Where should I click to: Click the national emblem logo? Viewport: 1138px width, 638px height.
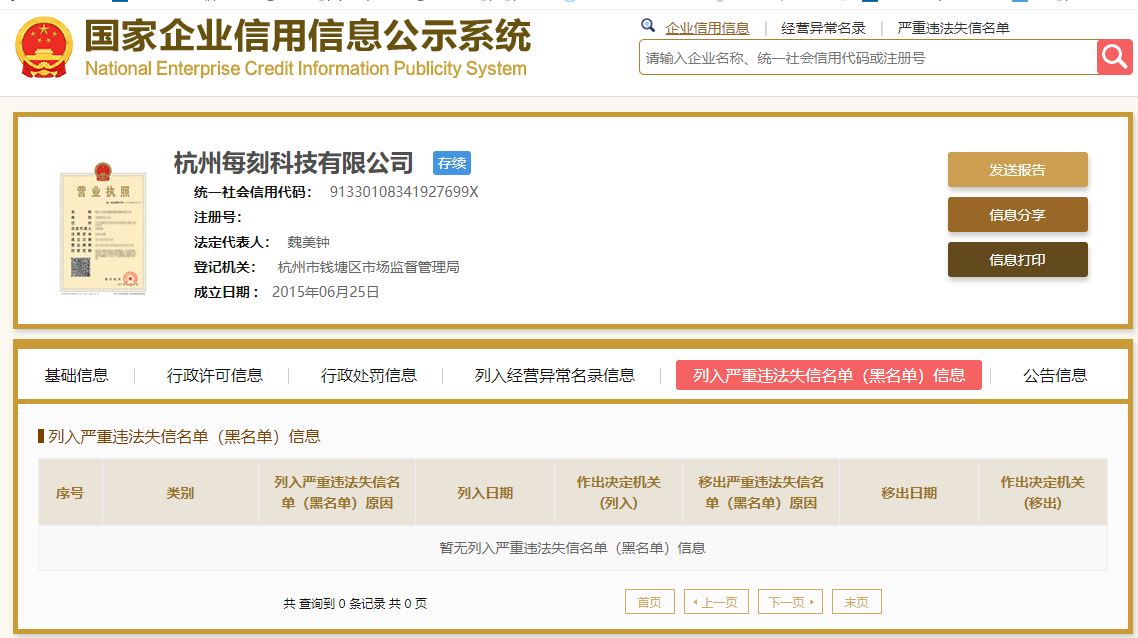pos(44,48)
